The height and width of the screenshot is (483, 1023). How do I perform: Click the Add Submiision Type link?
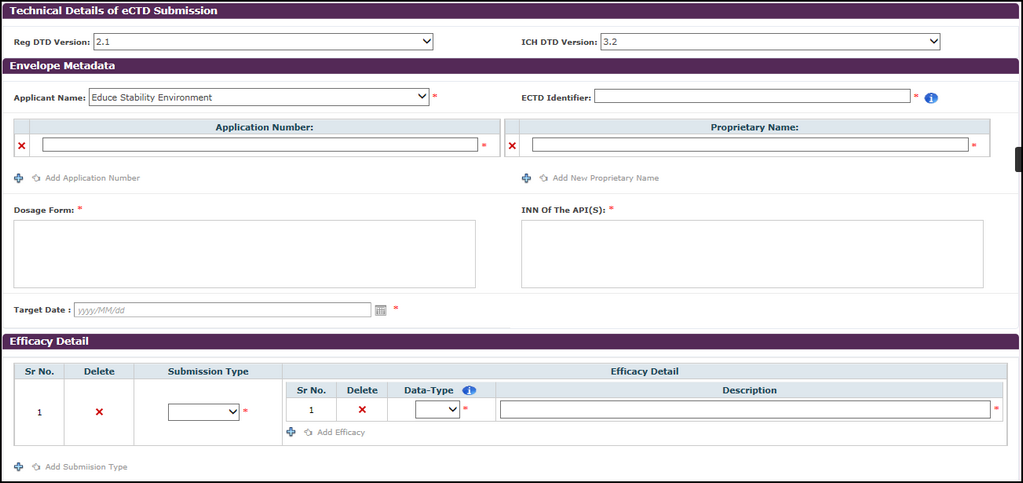pyautogui.click(x=86, y=467)
